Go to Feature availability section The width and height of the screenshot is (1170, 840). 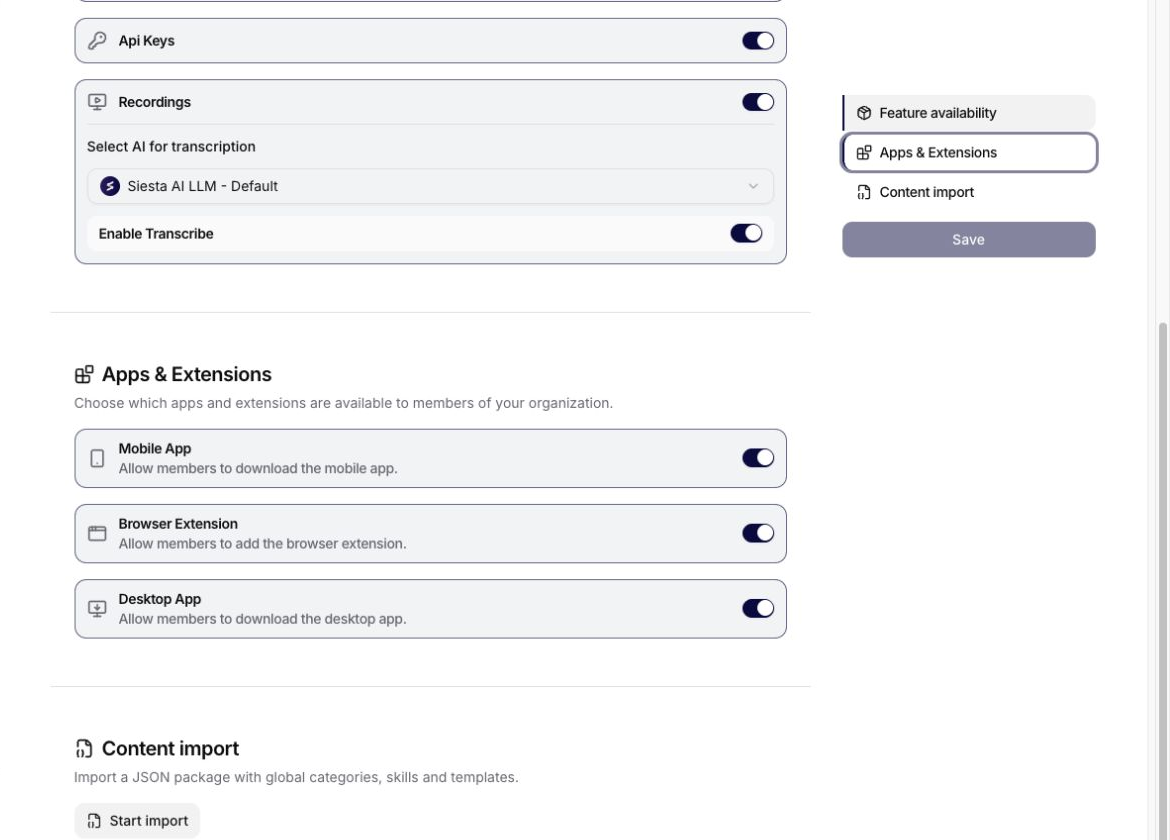969,113
